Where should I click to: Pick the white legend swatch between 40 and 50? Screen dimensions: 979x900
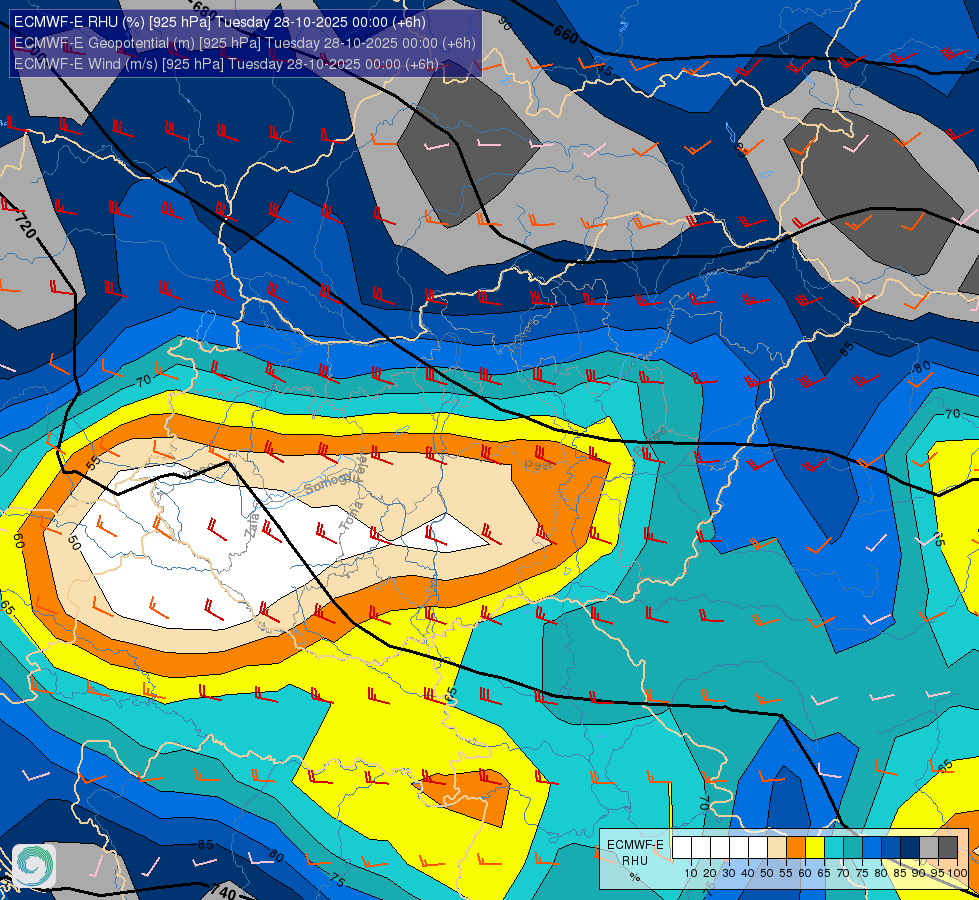(x=757, y=848)
